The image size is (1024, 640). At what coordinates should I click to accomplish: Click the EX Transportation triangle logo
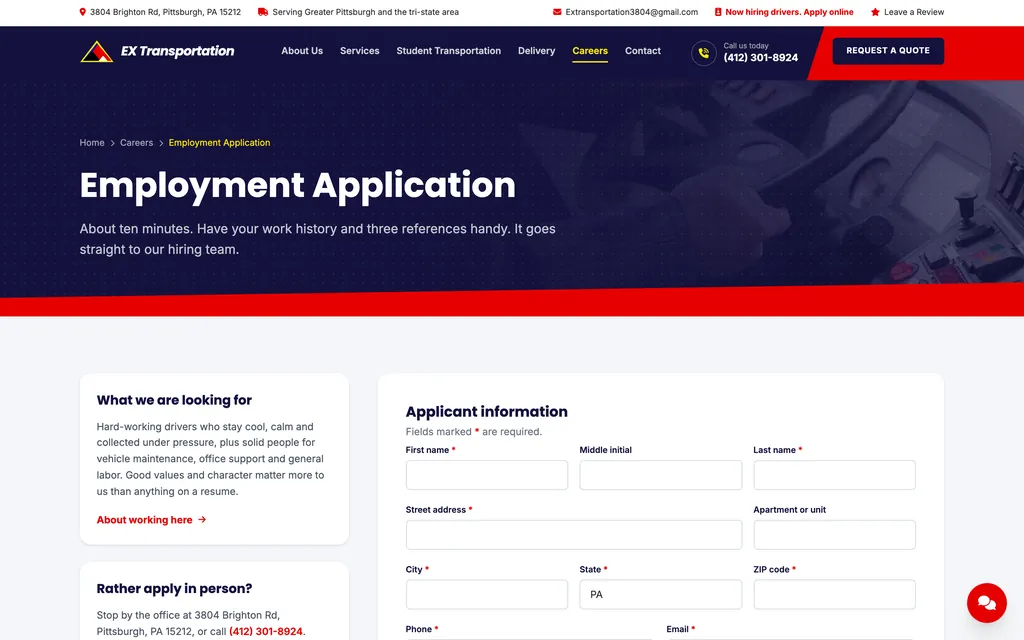pos(97,52)
